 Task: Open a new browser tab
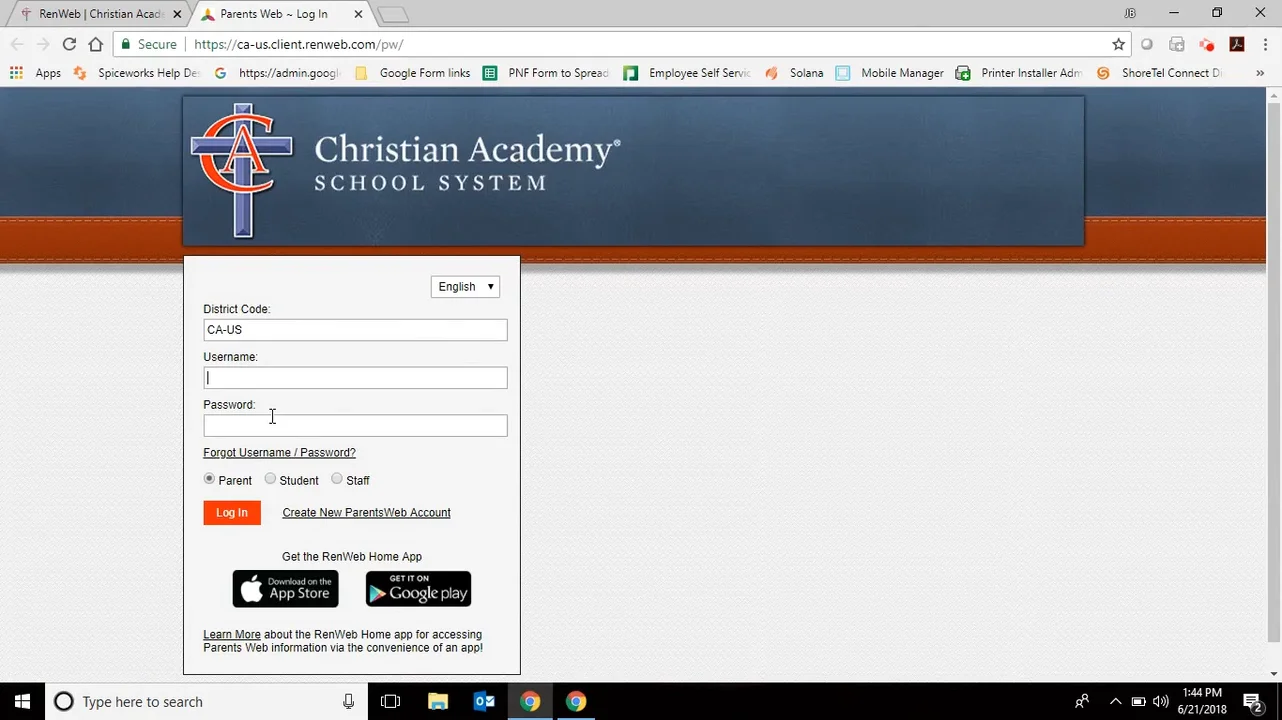pyautogui.click(x=393, y=14)
